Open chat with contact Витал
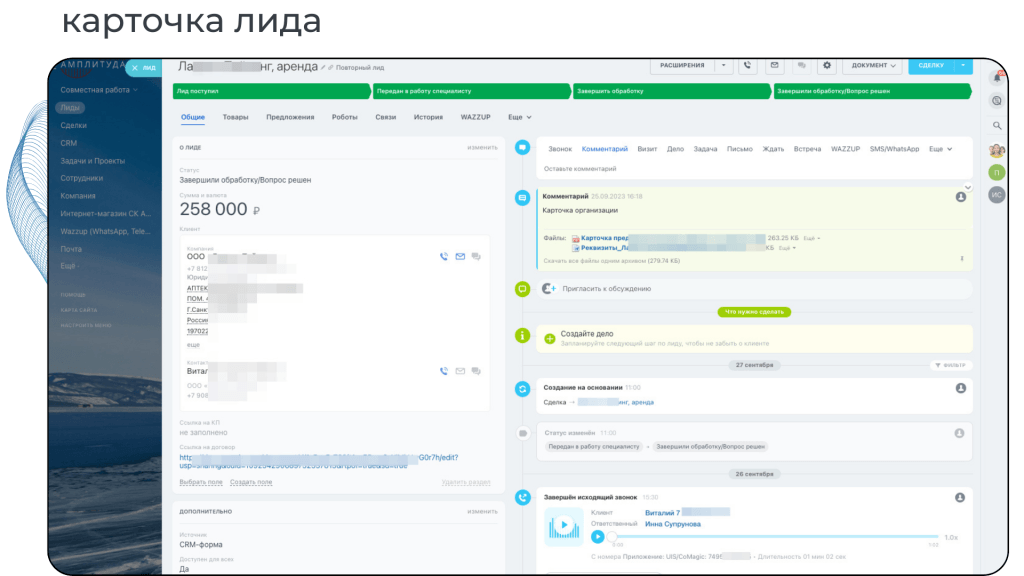Image resolution: width=1024 pixels, height=576 pixels. coord(476,371)
